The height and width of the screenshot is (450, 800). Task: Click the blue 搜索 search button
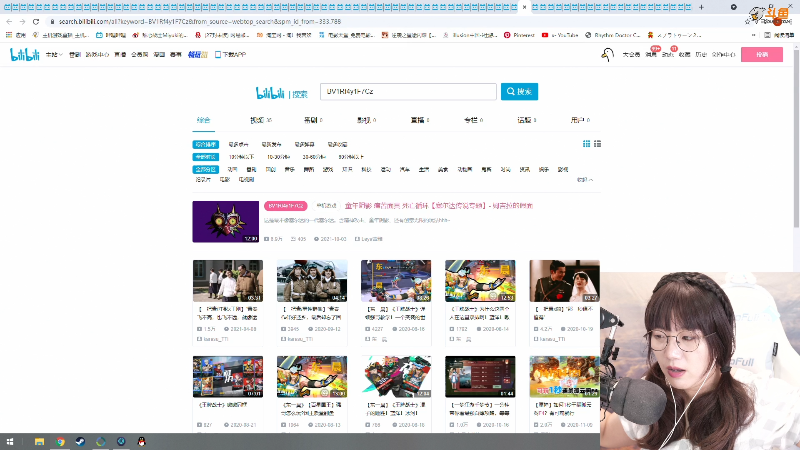tap(519, 92)
